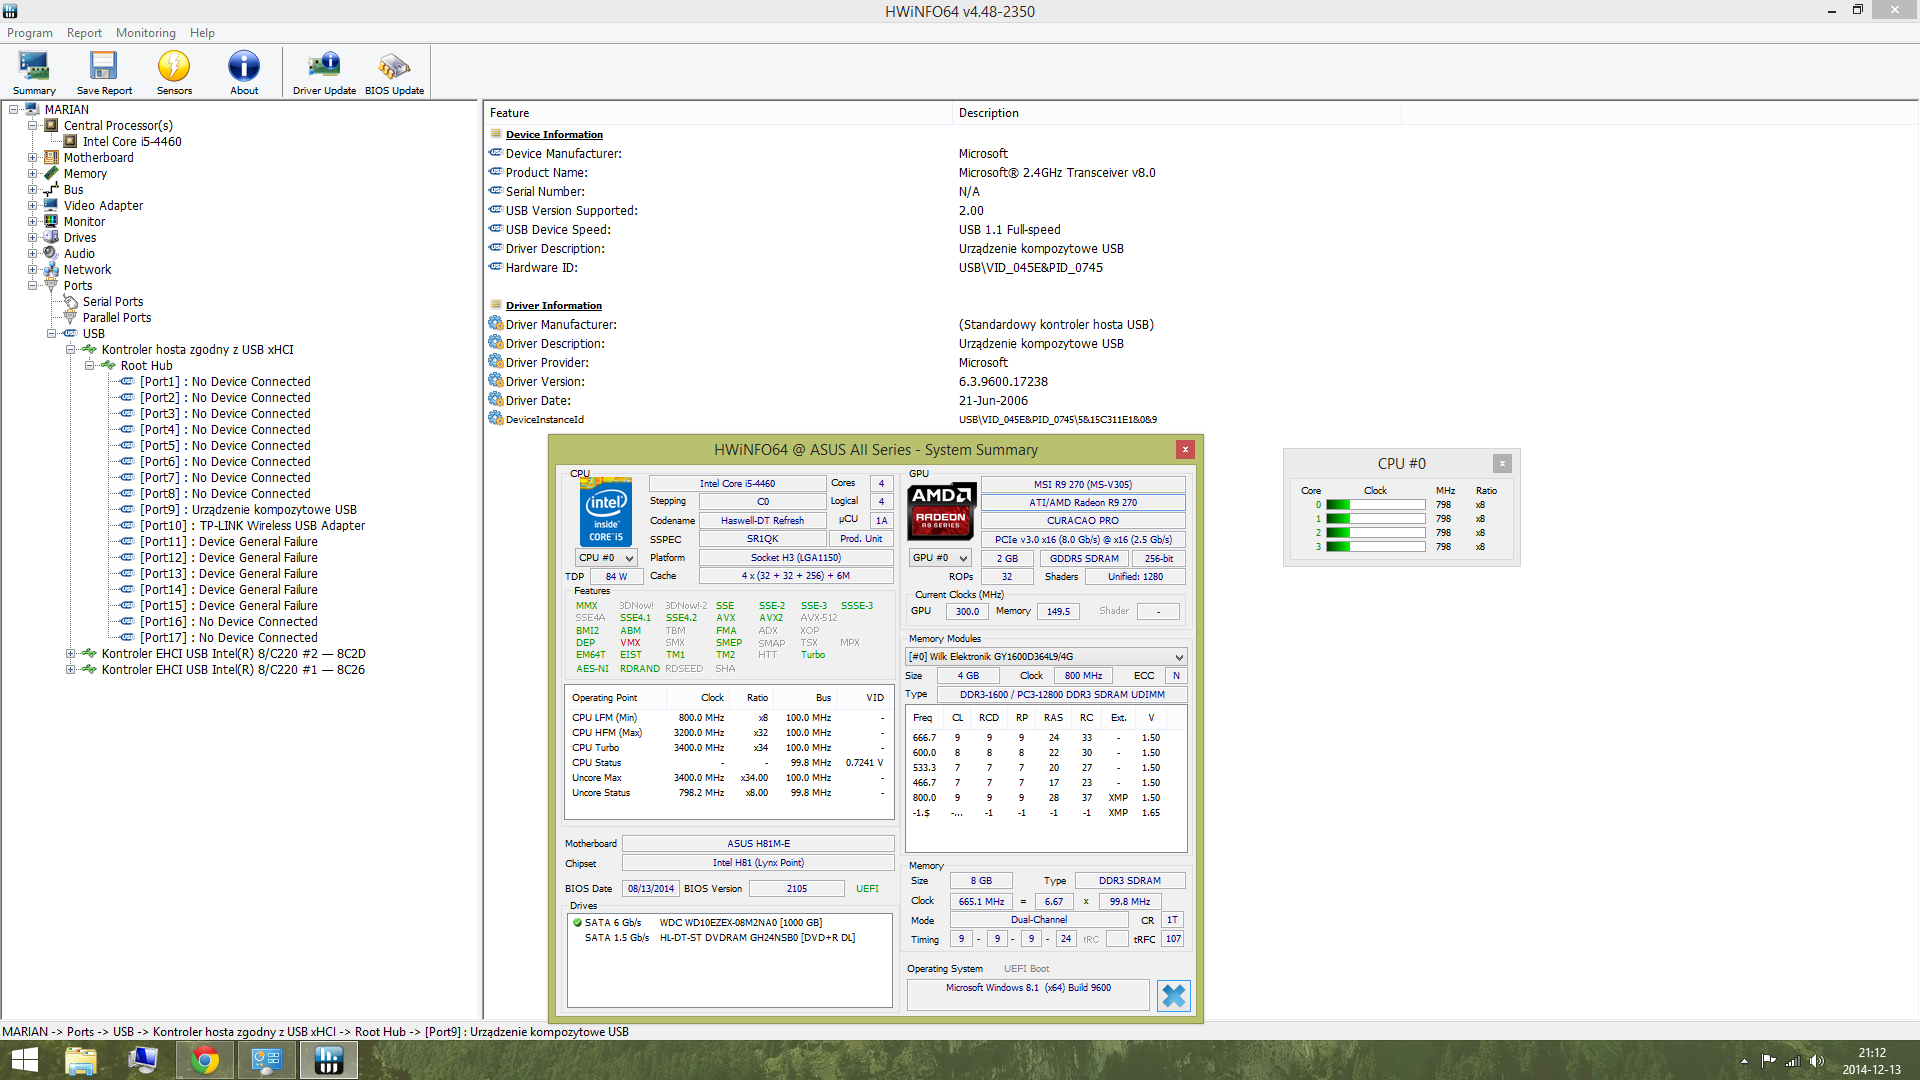1920x1080 pixels.
Task: Open the Sensors tool
Action: (x=174, y=73)
